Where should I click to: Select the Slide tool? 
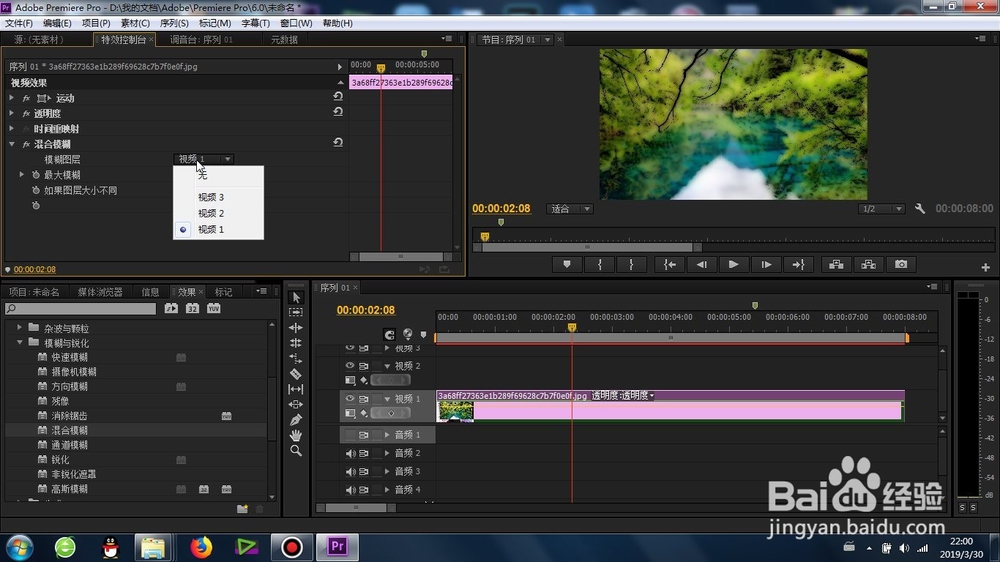(296, 404)
